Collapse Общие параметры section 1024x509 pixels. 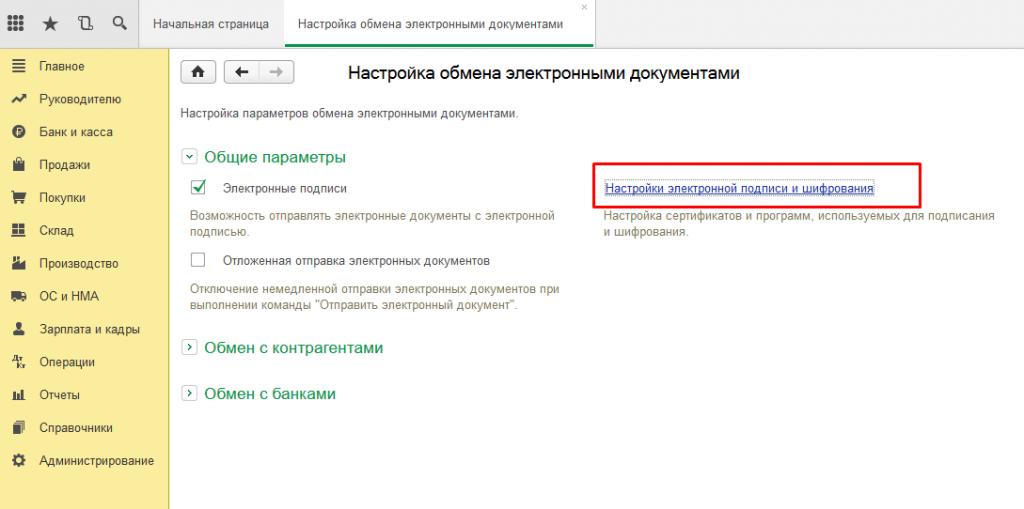click(x=188, y=157)
